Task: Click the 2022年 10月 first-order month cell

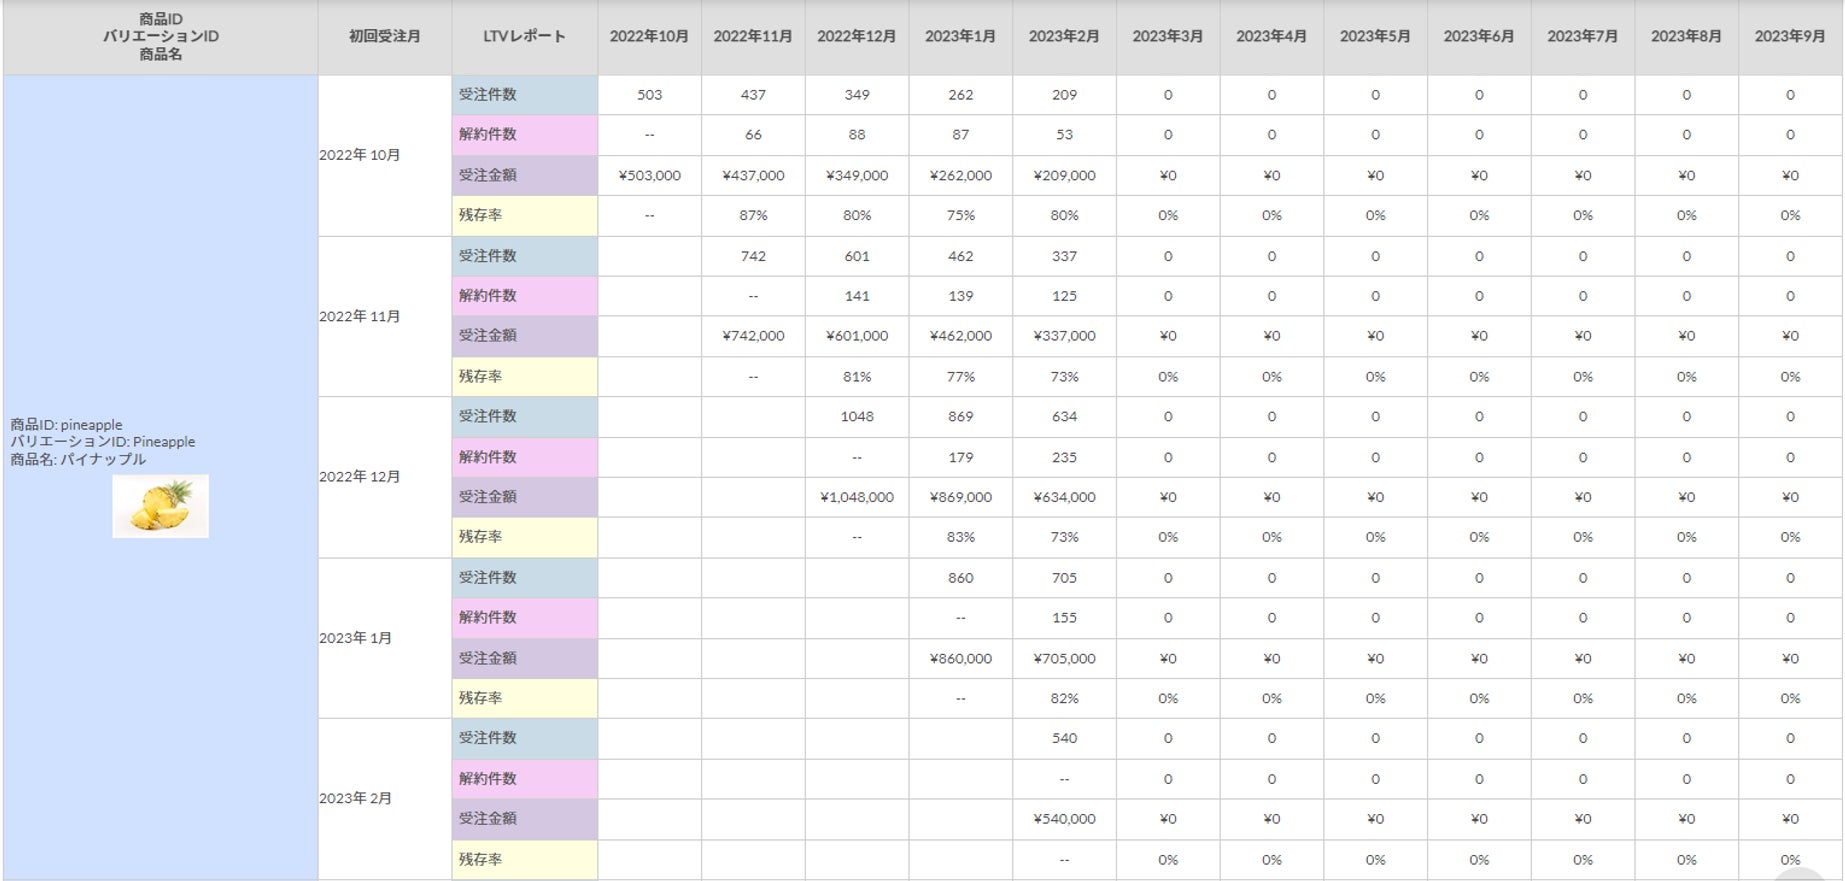Action: tap(385, 156)
